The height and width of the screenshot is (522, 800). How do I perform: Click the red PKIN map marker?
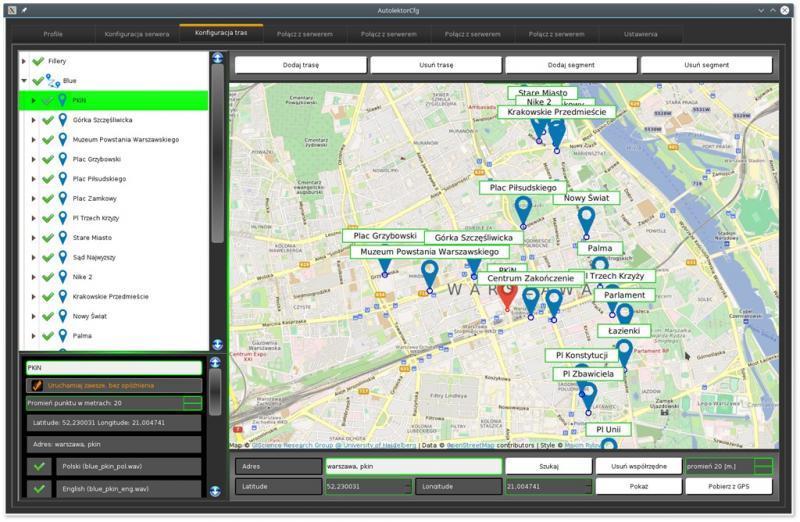click(507, 297)
